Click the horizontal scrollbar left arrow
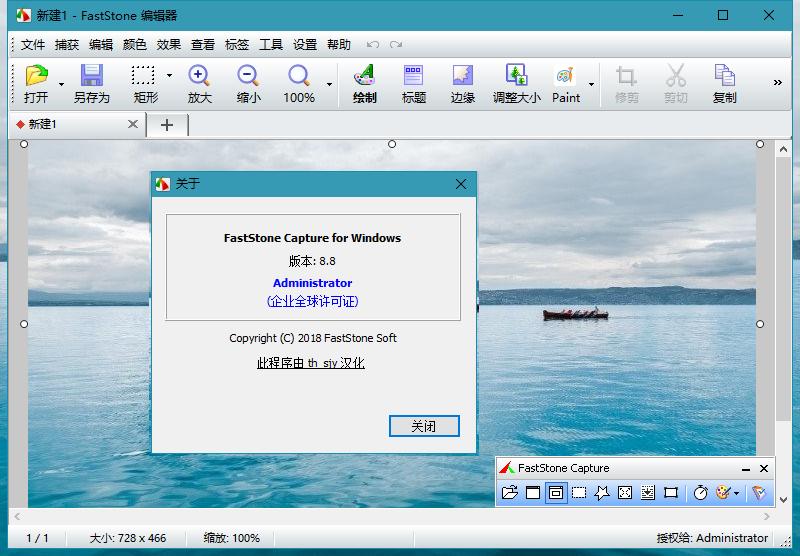 17,516
